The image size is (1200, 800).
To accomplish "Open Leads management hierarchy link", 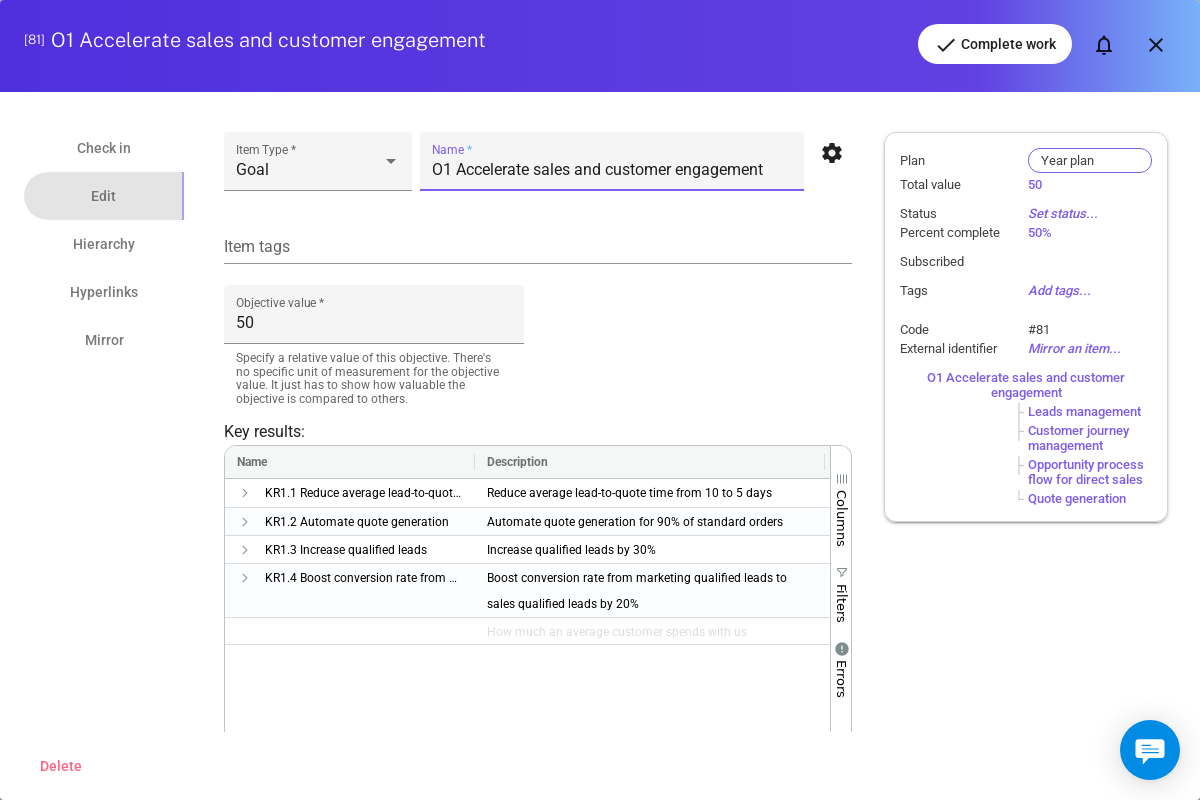I will click(1084, 411).
